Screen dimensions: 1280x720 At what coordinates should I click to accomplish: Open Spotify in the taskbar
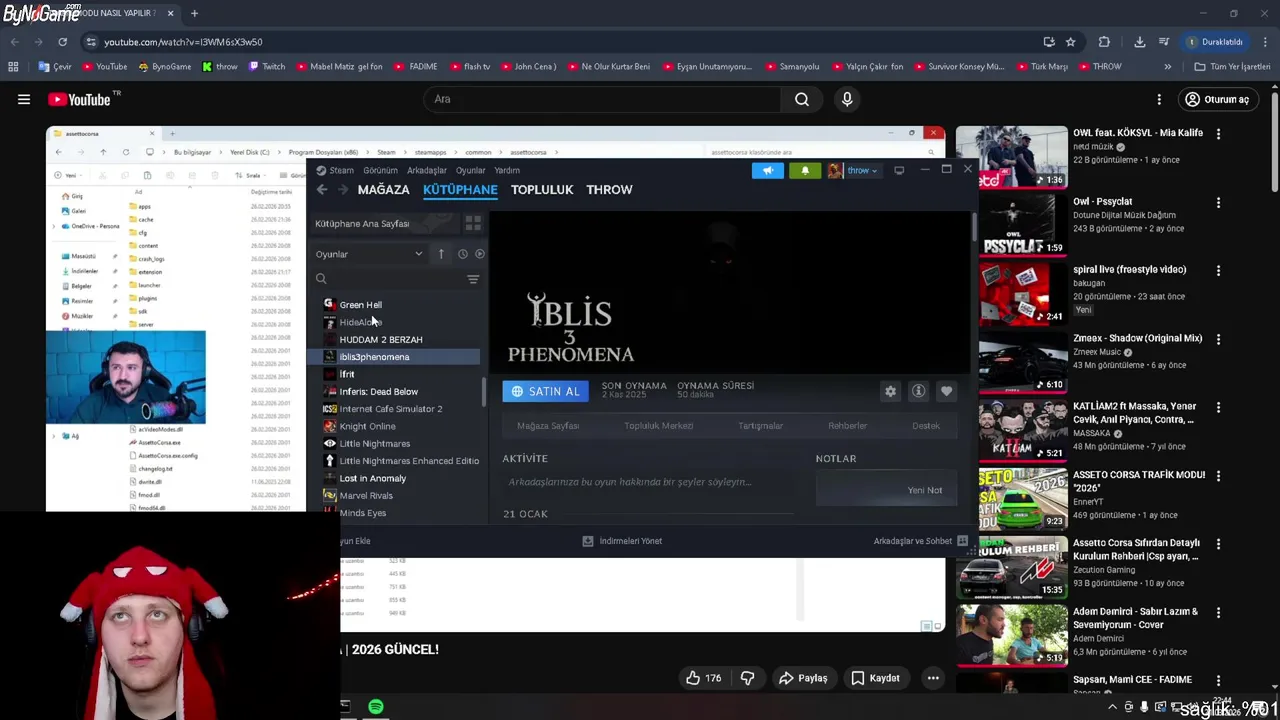376,707
